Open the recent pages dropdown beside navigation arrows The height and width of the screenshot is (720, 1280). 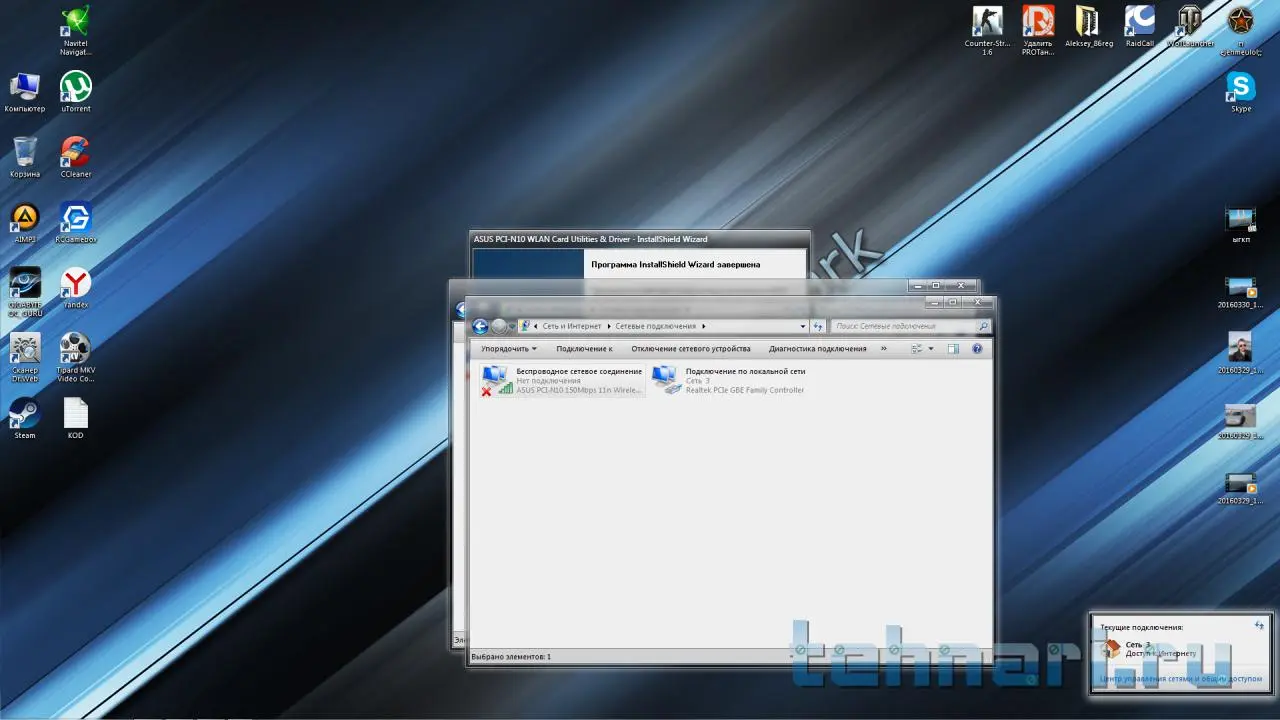pyautogui.click(x=513, y=326)
